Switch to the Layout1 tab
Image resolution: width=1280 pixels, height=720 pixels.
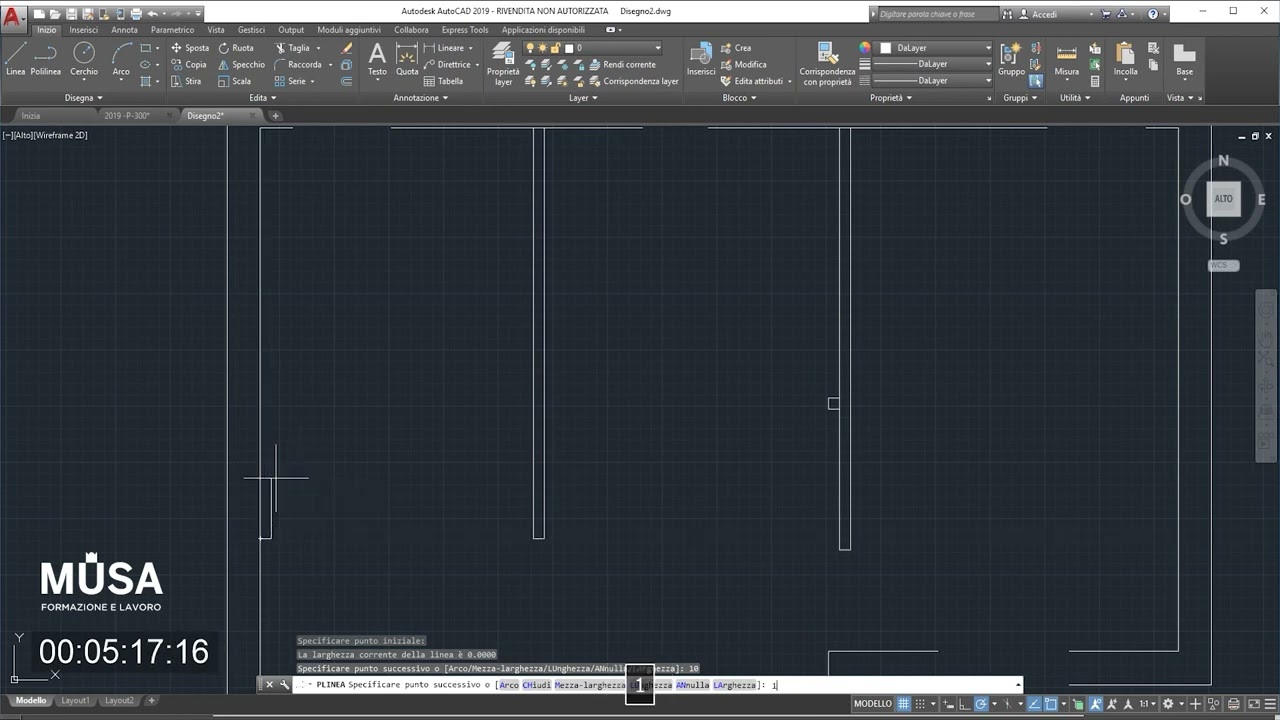(75, 701)
